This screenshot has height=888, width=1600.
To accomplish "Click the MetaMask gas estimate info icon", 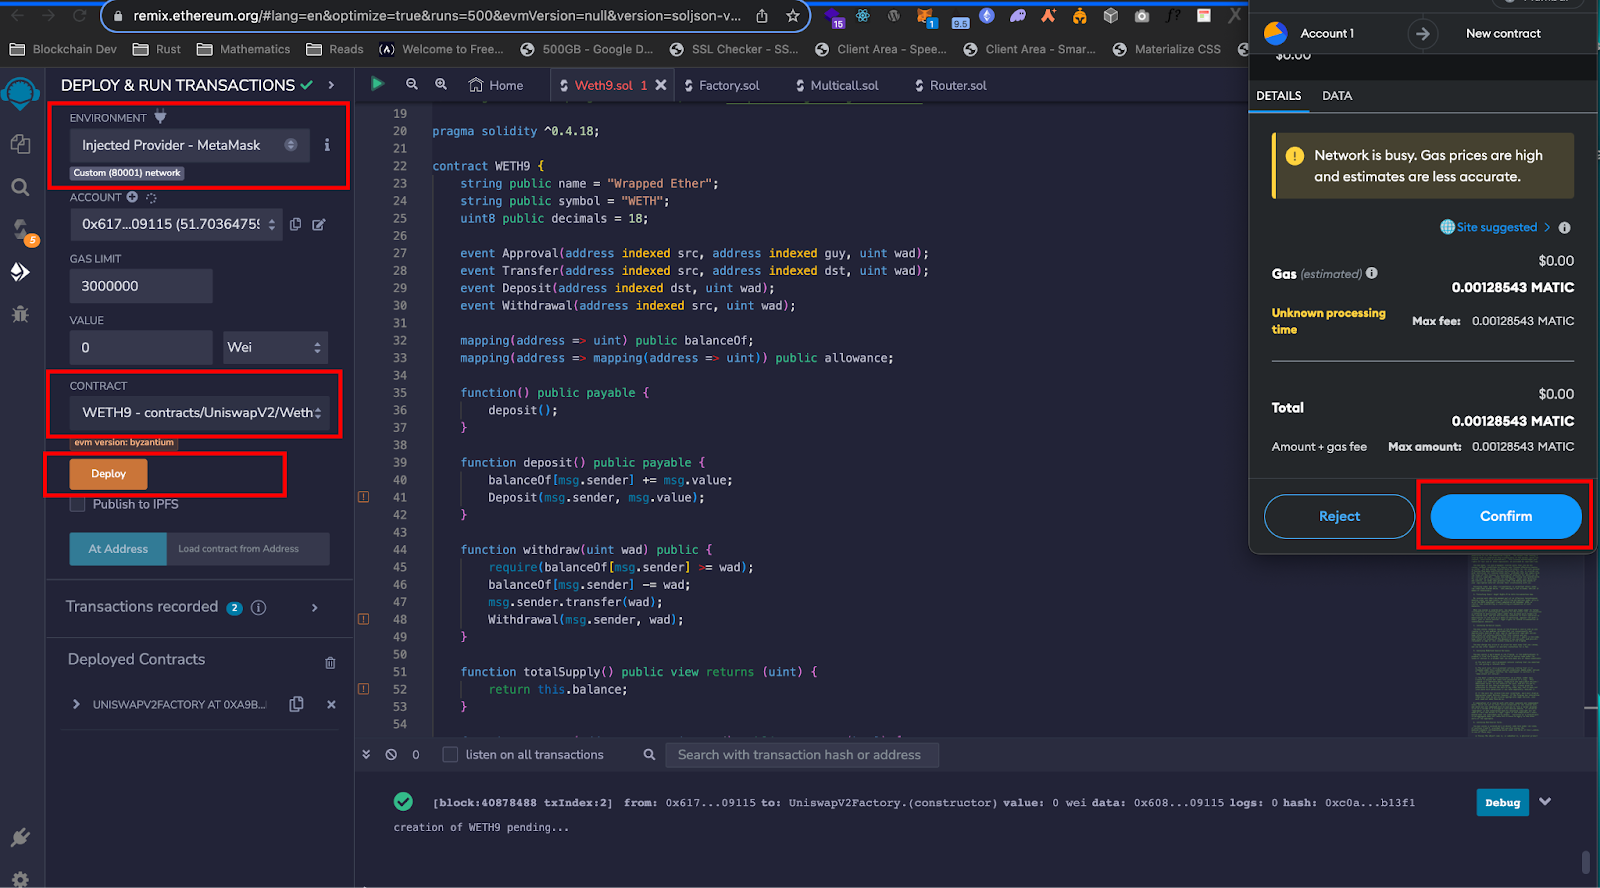I will pos(1372,273).
